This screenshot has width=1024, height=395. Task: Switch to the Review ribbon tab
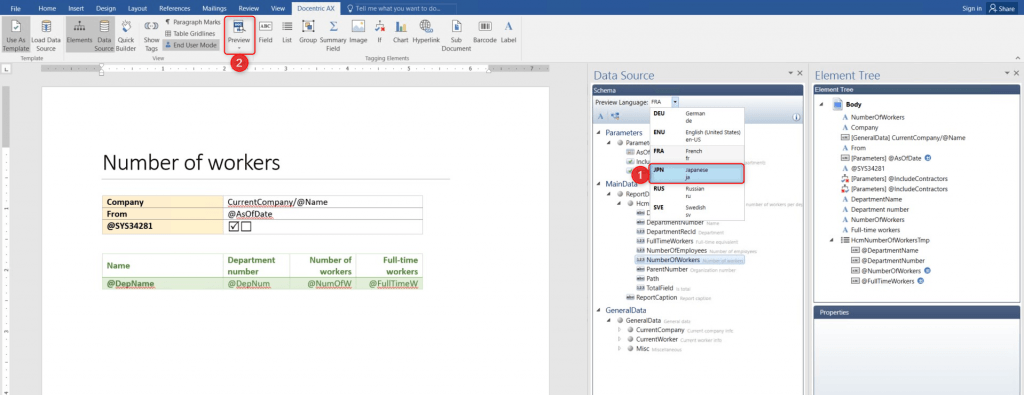[x=249, y=8]
